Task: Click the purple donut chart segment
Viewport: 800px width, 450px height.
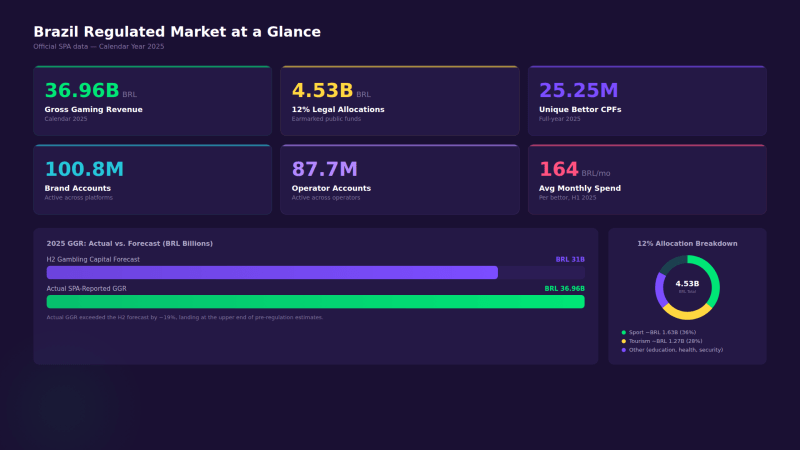Action: click(659, 290)
